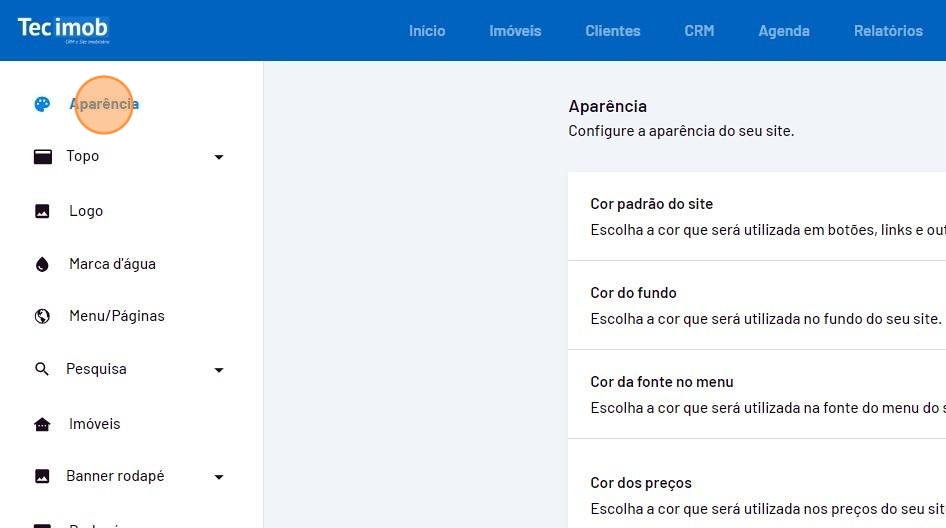This screenshot has width=946, height=528.
Task: Click the Aparência palette icon
Action: pyautogui.click(x=42, y=104)
